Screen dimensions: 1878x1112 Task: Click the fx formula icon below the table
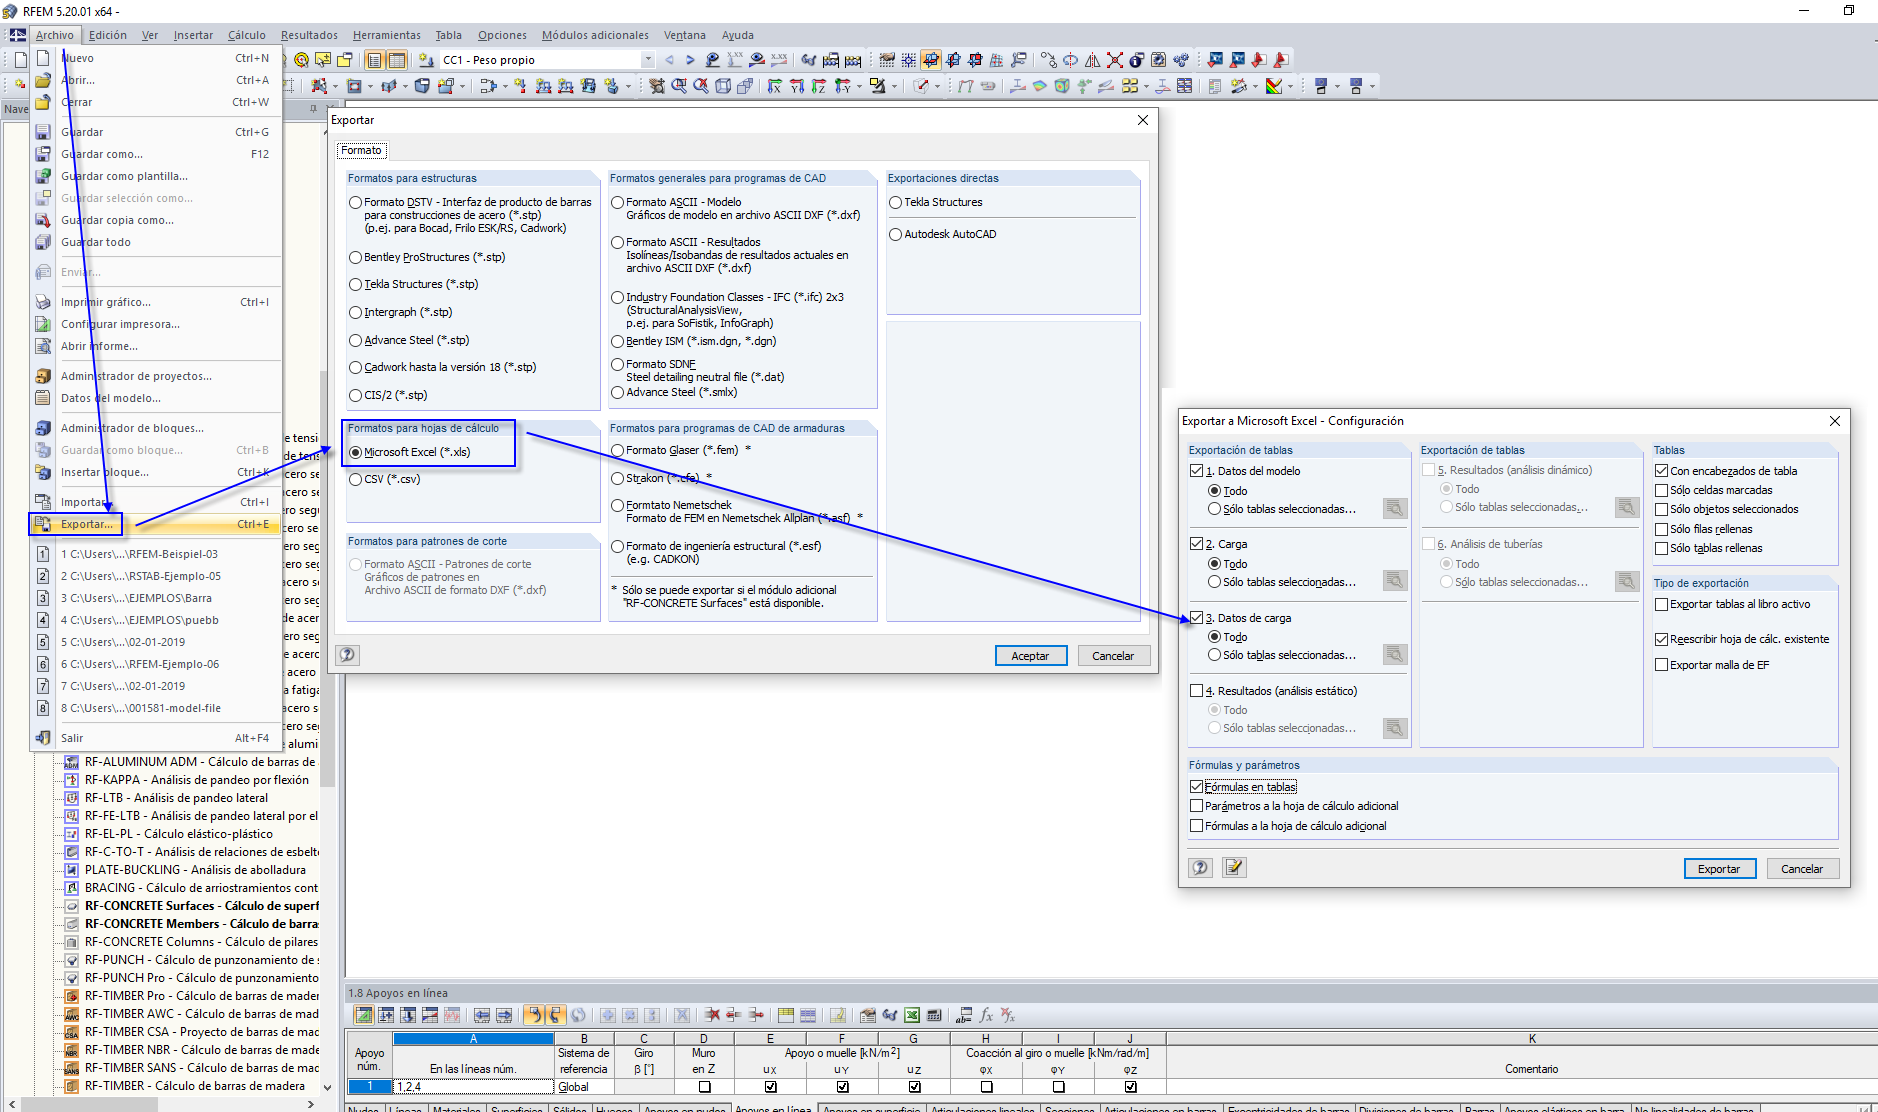tap(986, 1015)
